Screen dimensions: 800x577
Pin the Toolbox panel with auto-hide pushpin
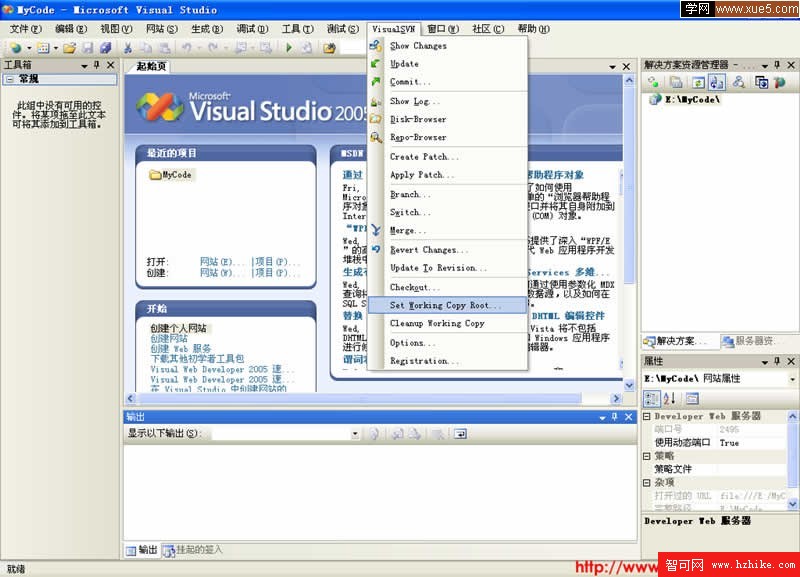[x=96, y=65]
